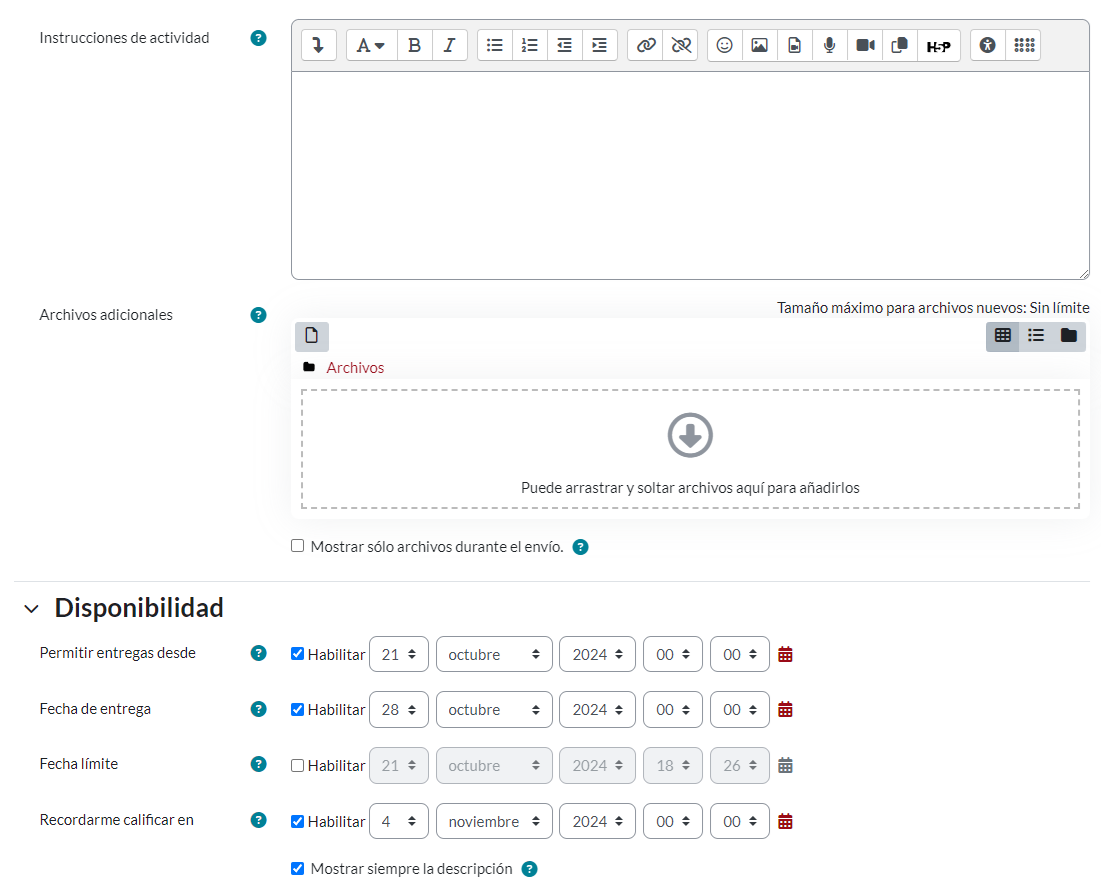The height and width of the screenshot is (895, 1101).
Task: Open the accessibility checker icon
Action: pos(988,45)
